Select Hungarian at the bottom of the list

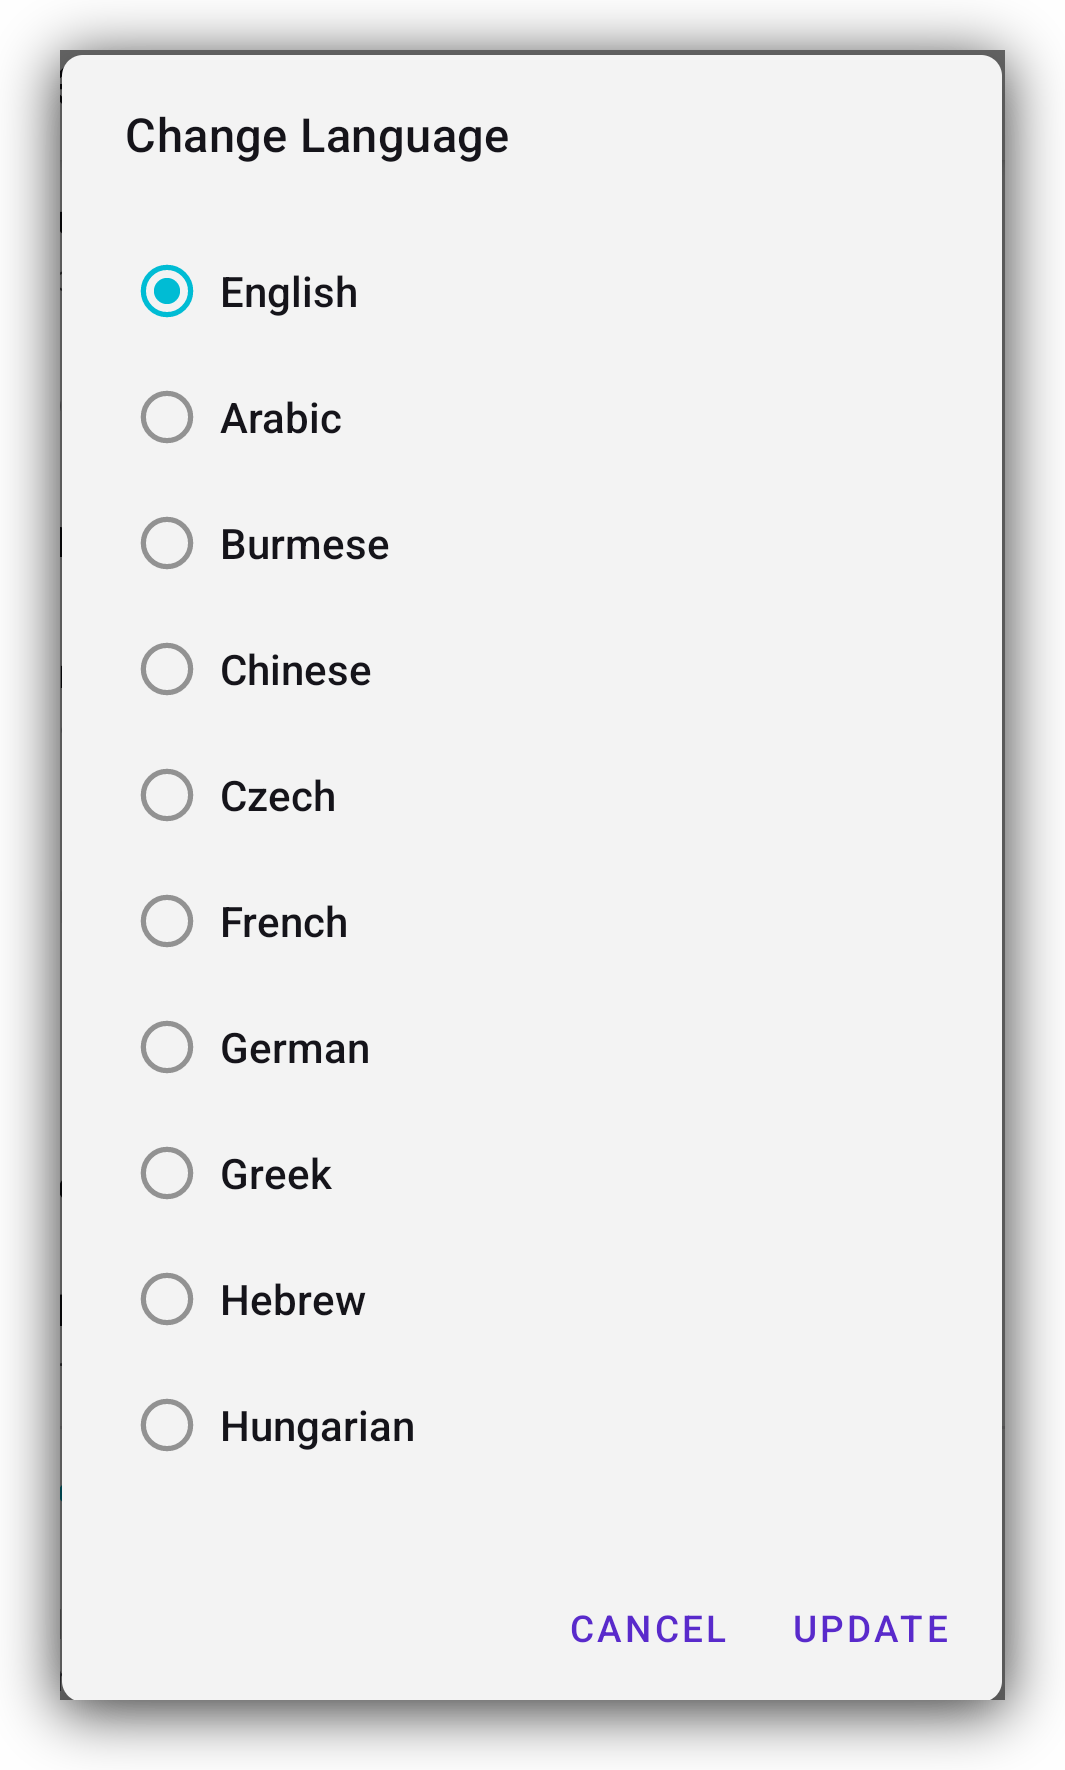pyautogui.click(x=167, y=1426)
